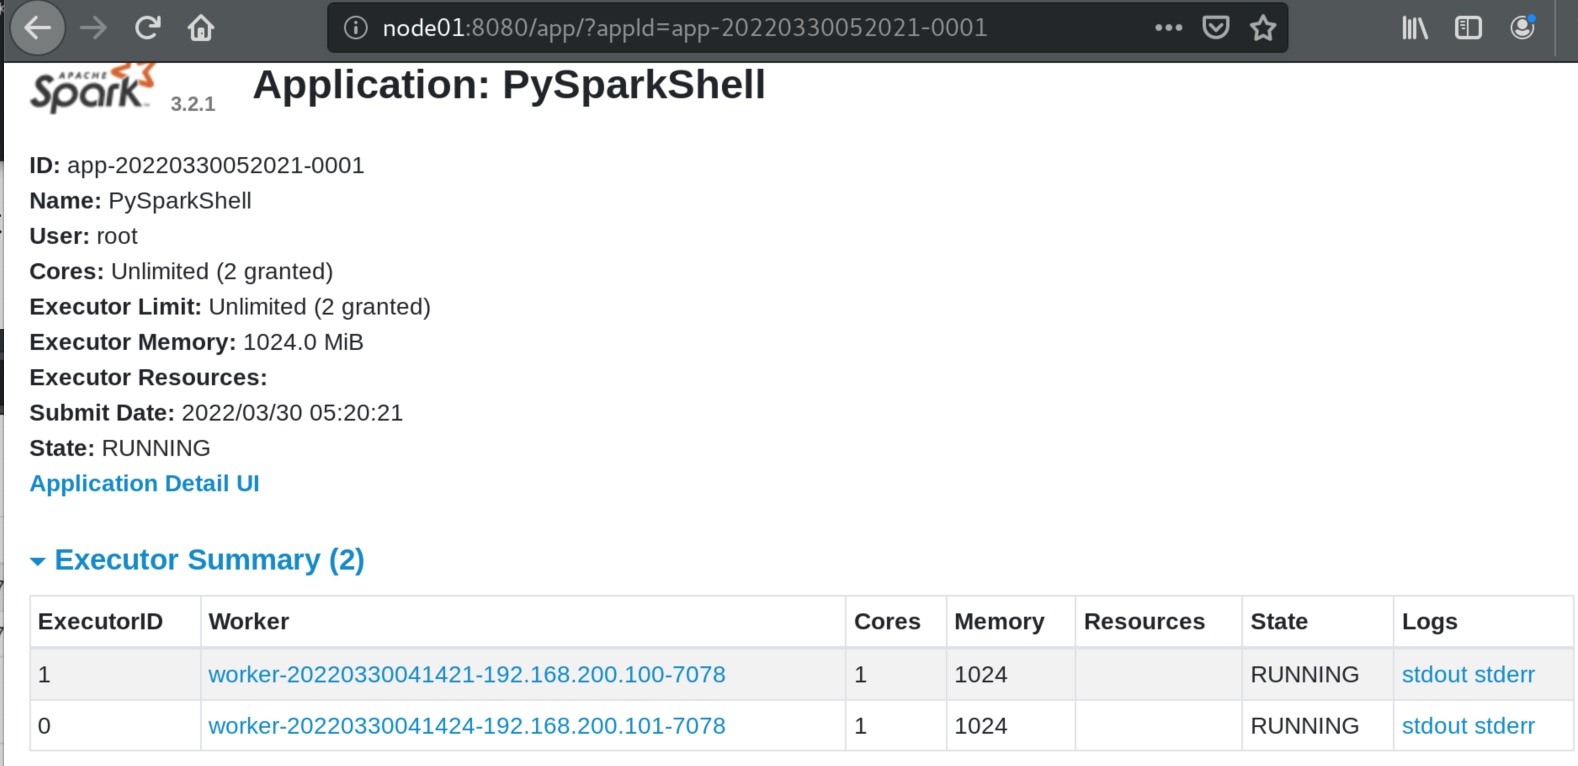The height and width of the screenshot is (766, 1578).
Task: Save page to Pocket icon
Action: pos(1216,28)
